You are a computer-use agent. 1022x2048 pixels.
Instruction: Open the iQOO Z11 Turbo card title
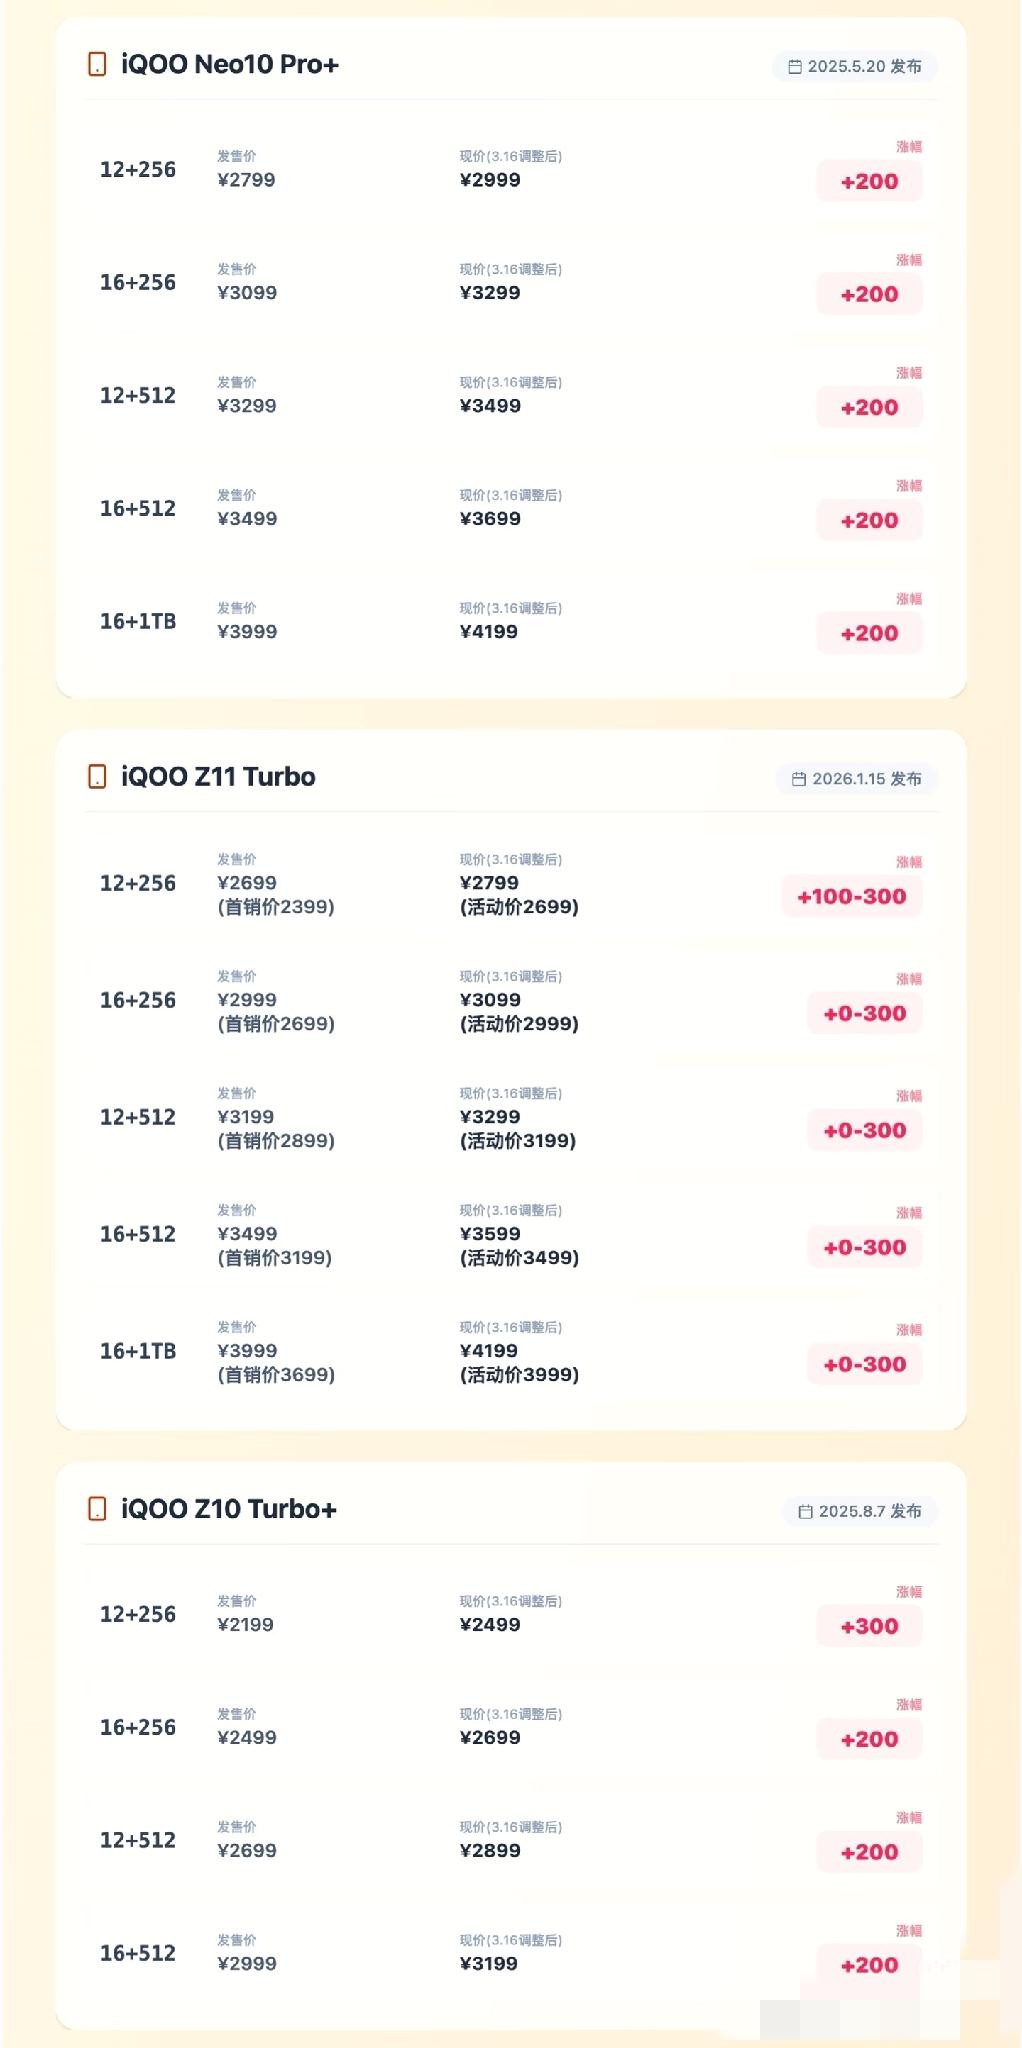coord(218,777)
